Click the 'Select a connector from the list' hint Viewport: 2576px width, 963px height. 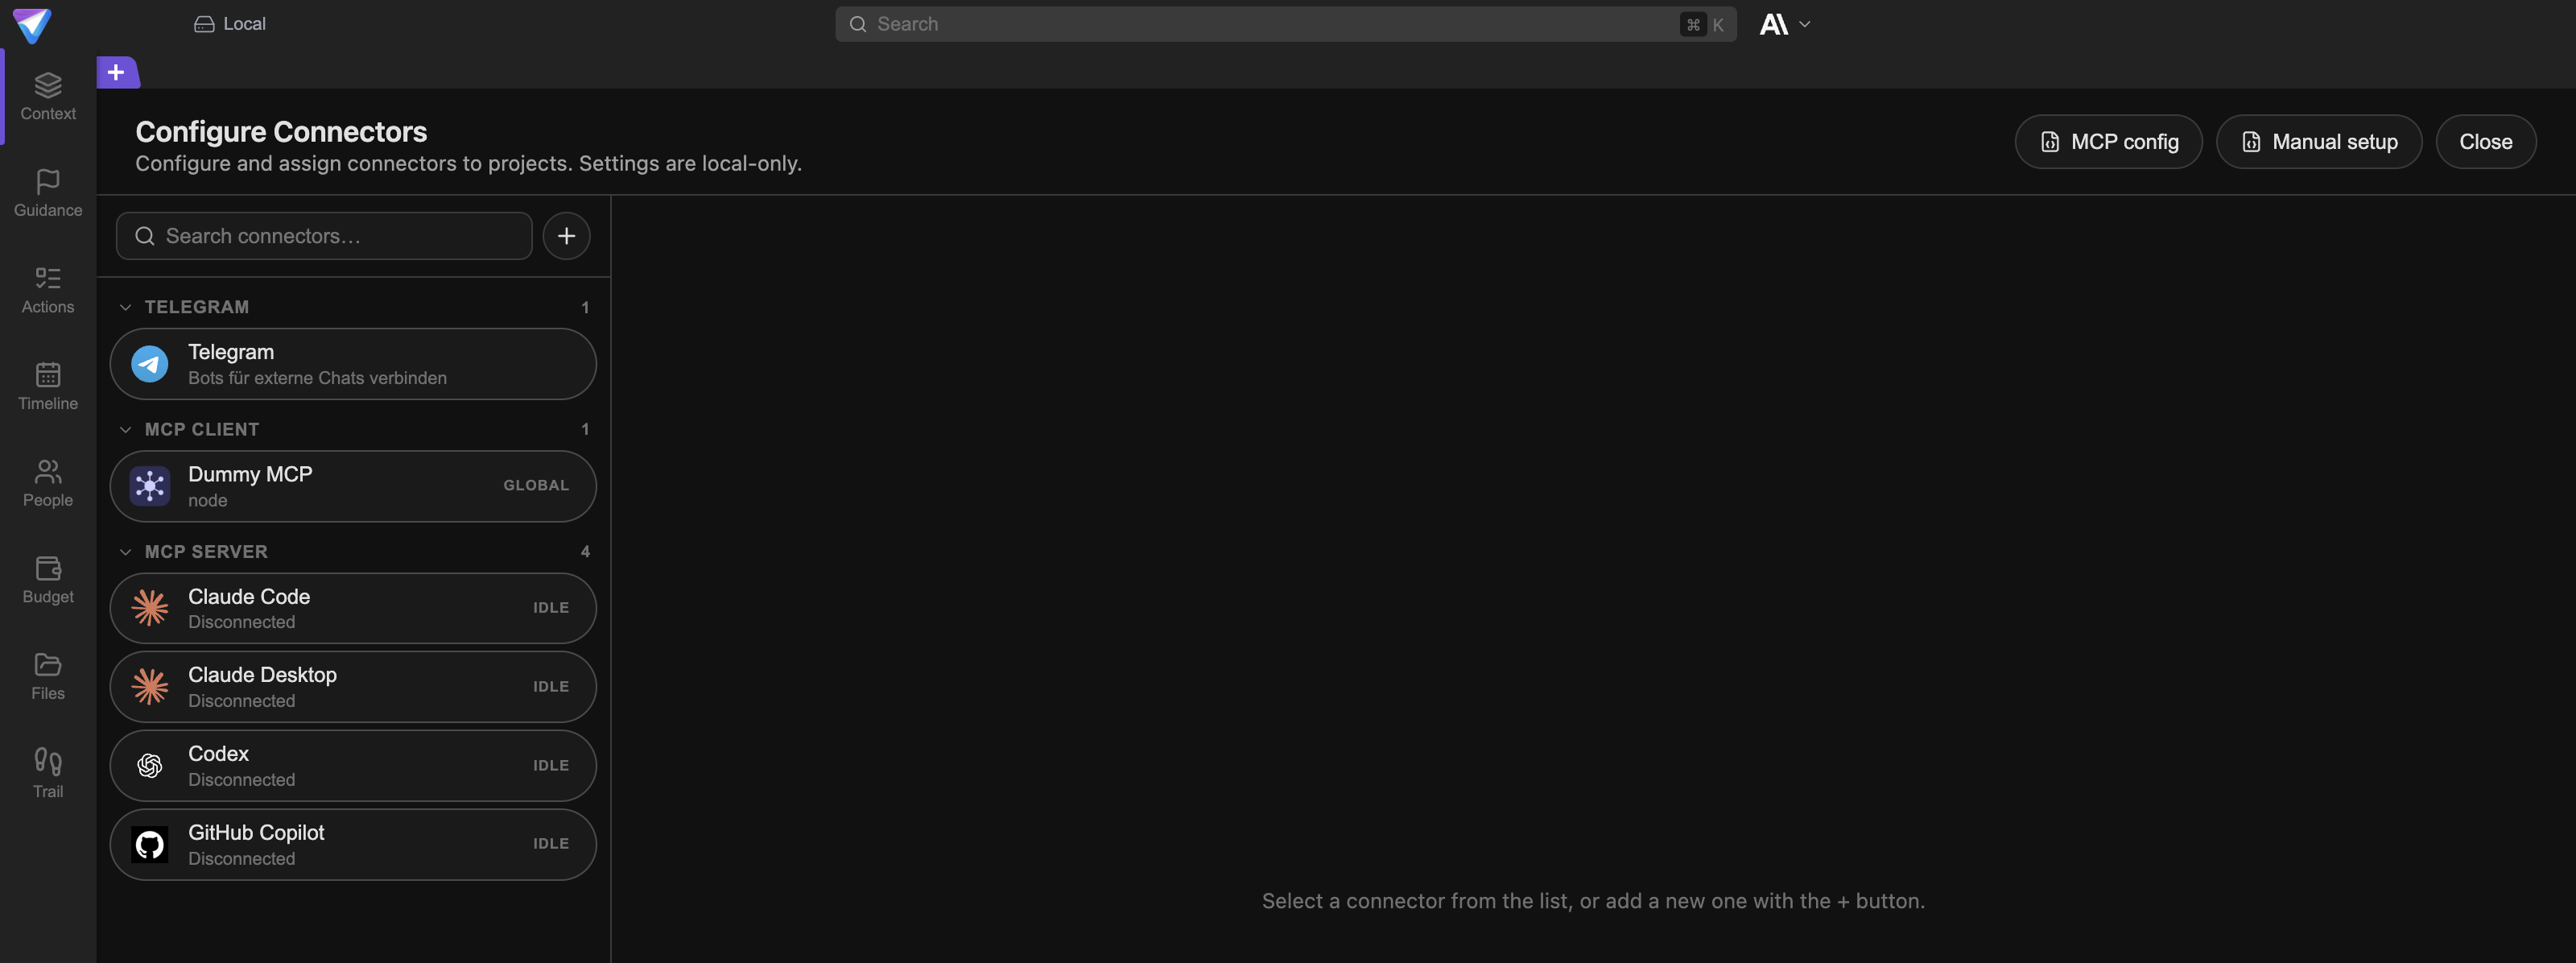1593,901
